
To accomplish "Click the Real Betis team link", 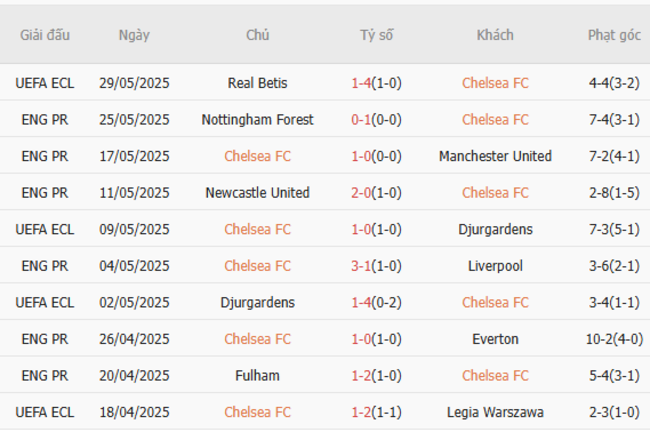I will (257, 83).
